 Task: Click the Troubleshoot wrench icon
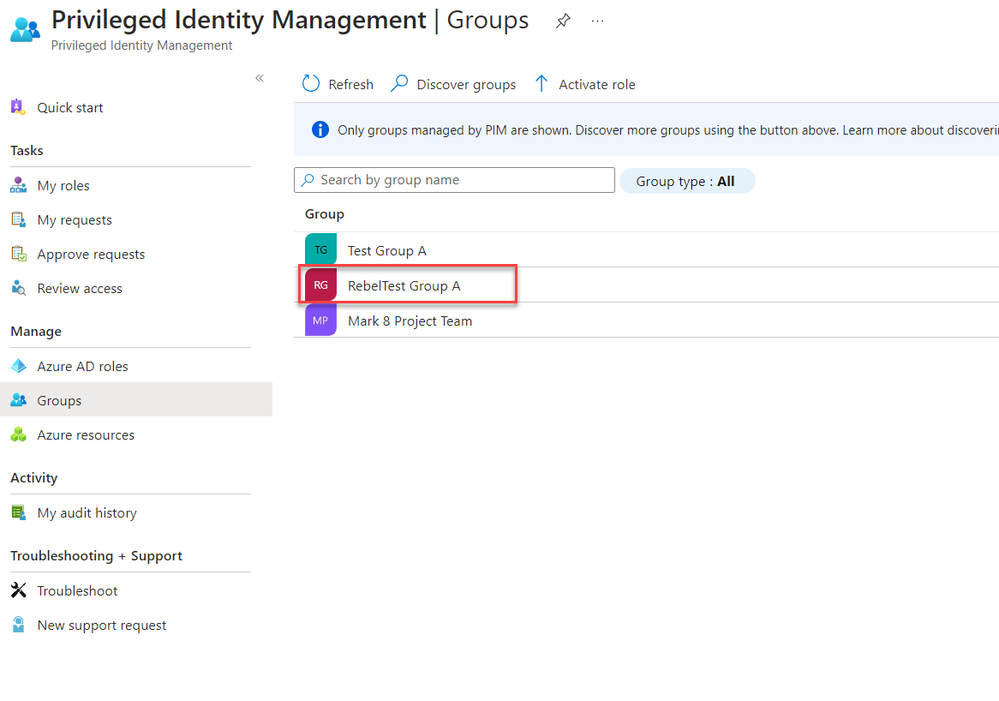[18, 590]
